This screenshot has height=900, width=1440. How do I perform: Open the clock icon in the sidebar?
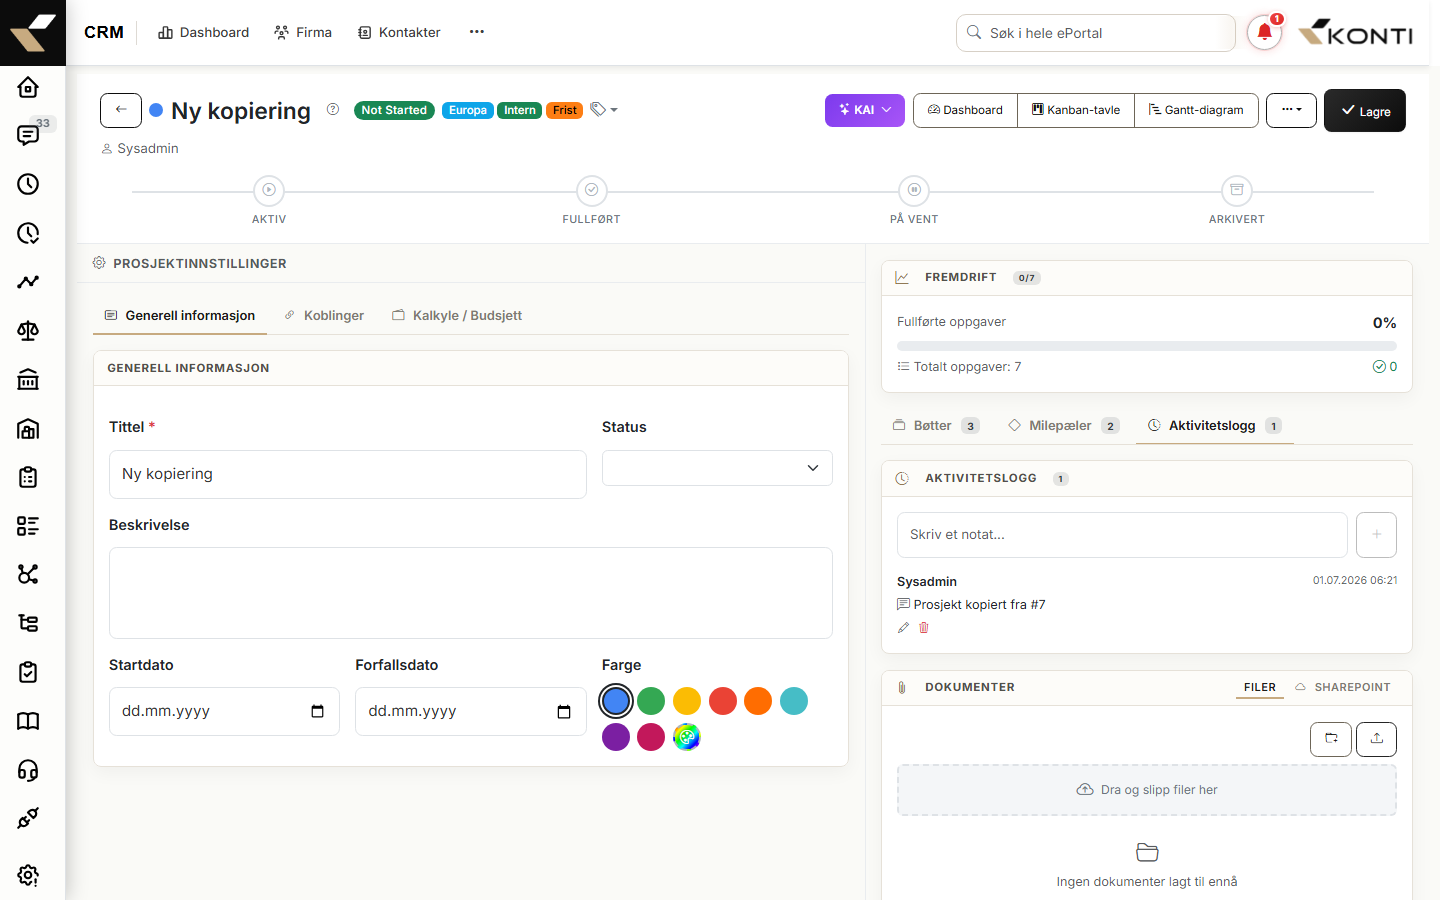[x=28, y=184]
